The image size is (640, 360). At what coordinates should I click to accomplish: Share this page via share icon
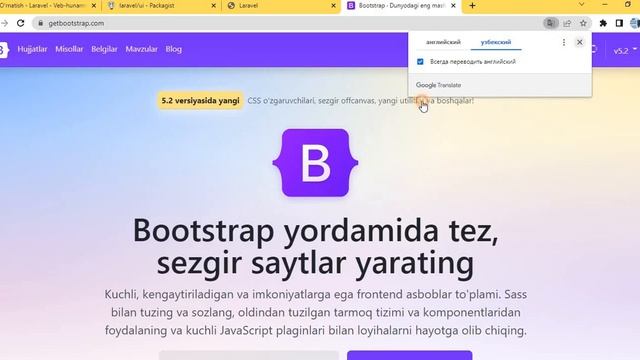point(567,23)
